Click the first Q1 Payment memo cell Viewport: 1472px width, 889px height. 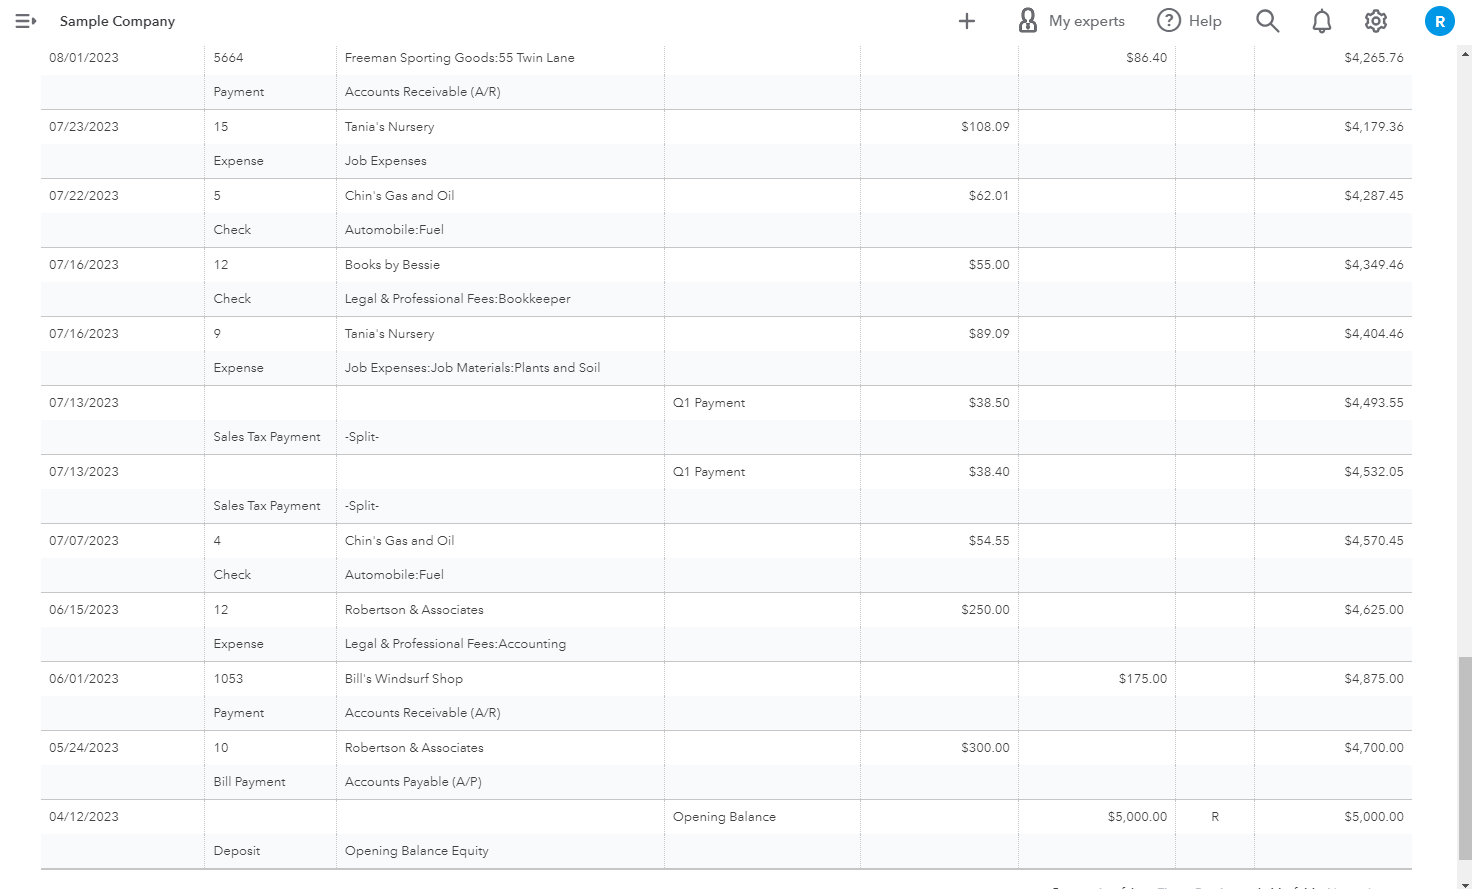click(709, 403)
